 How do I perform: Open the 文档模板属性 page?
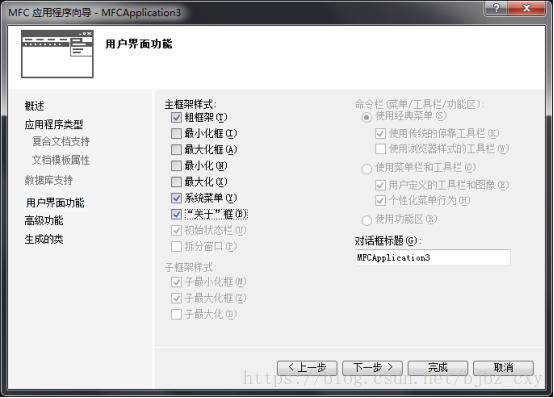pos(61,160)
